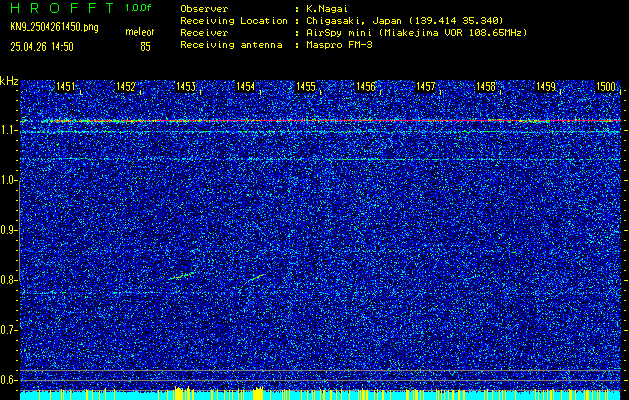Click the Observer field label
This screenshot has width=629, height=400.
click(x=204, y=8)
